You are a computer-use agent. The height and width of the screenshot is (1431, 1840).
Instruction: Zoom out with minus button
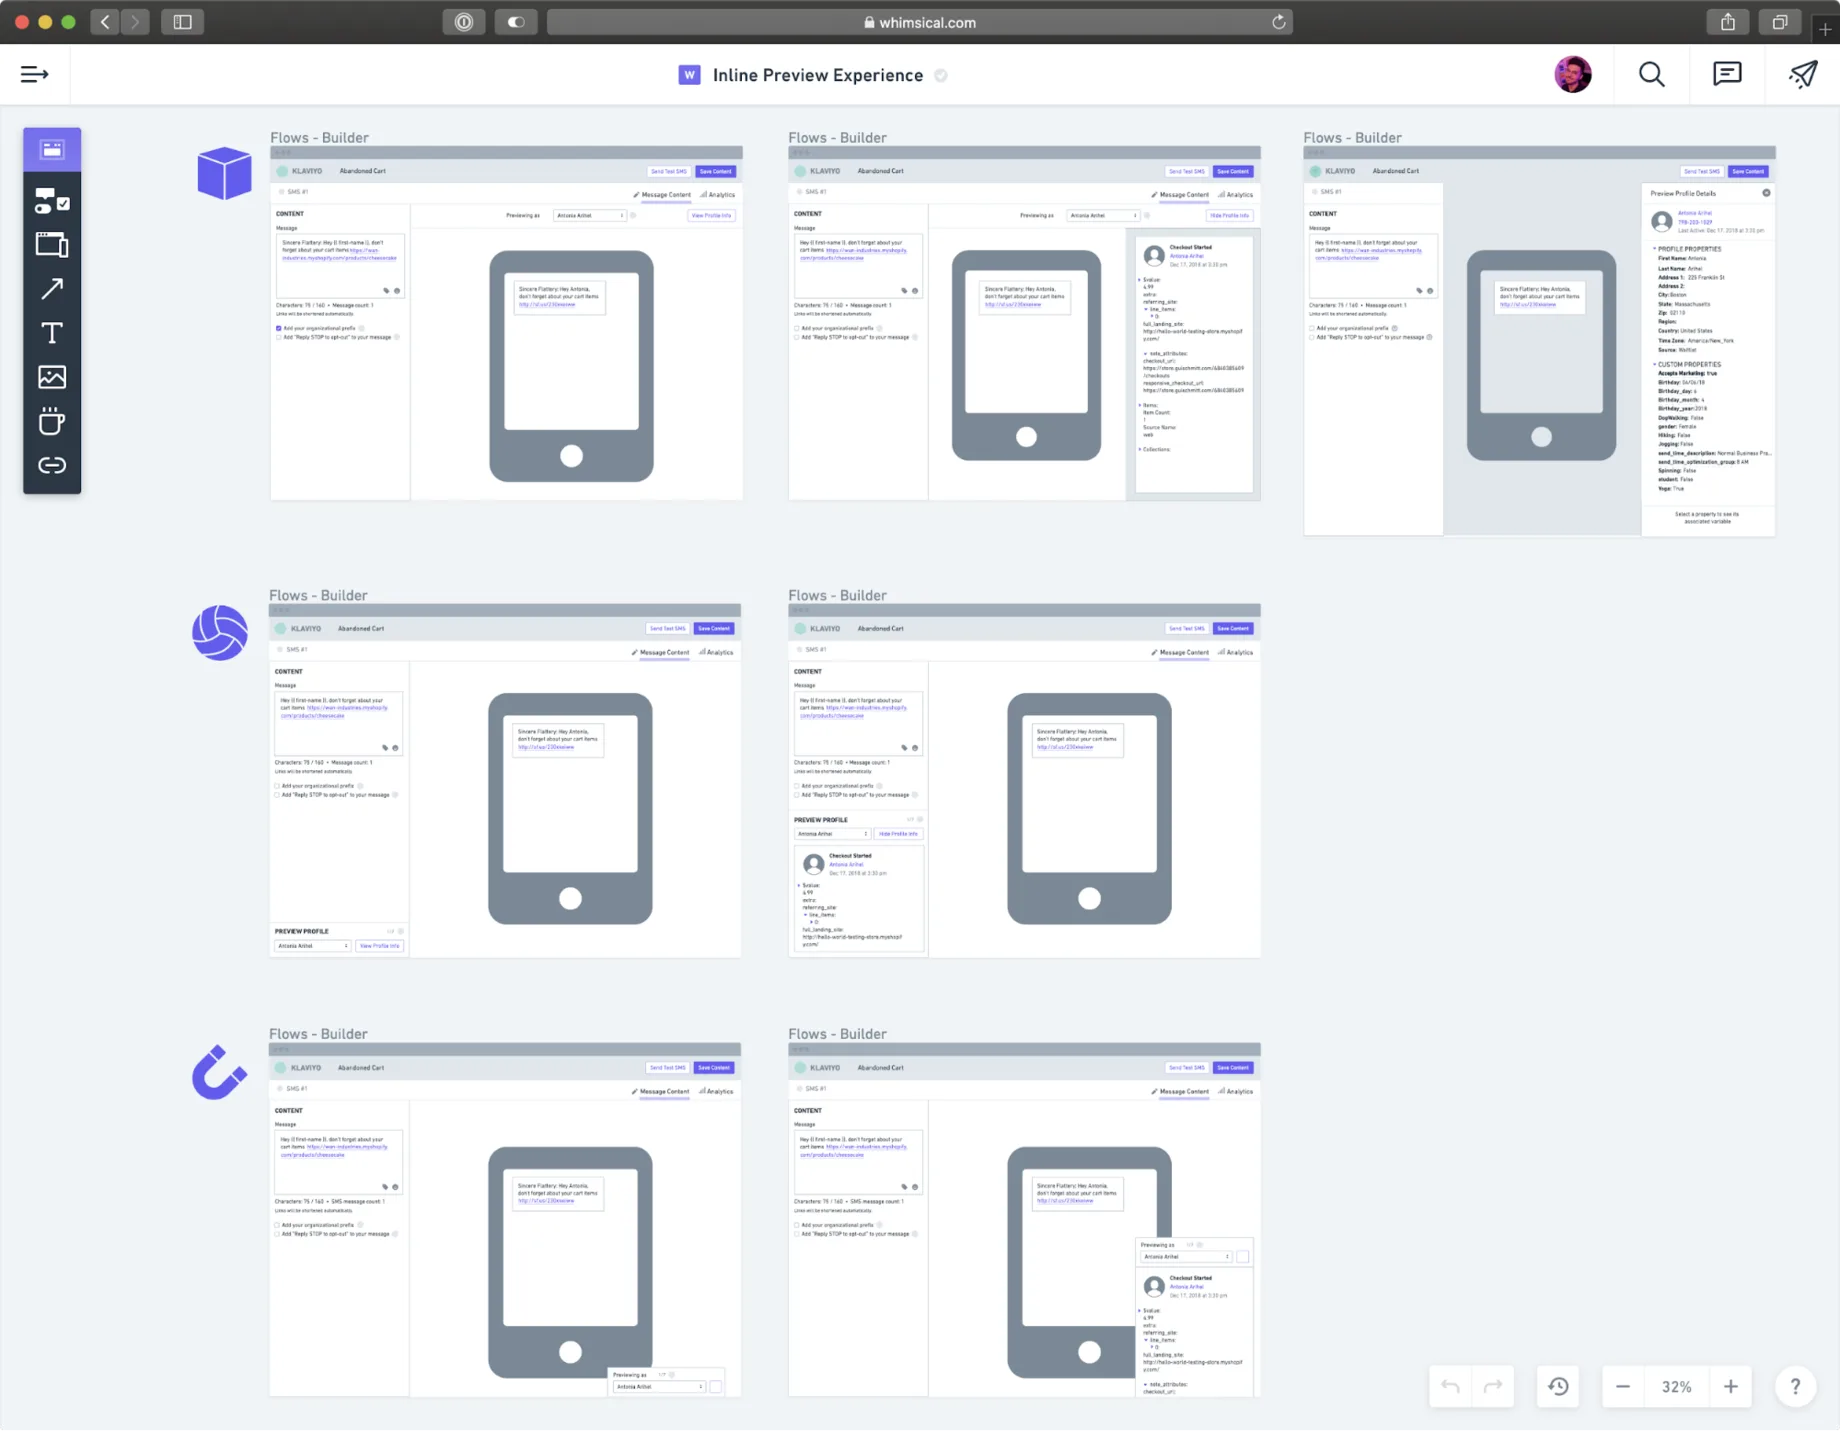tap(1623, 1387)
